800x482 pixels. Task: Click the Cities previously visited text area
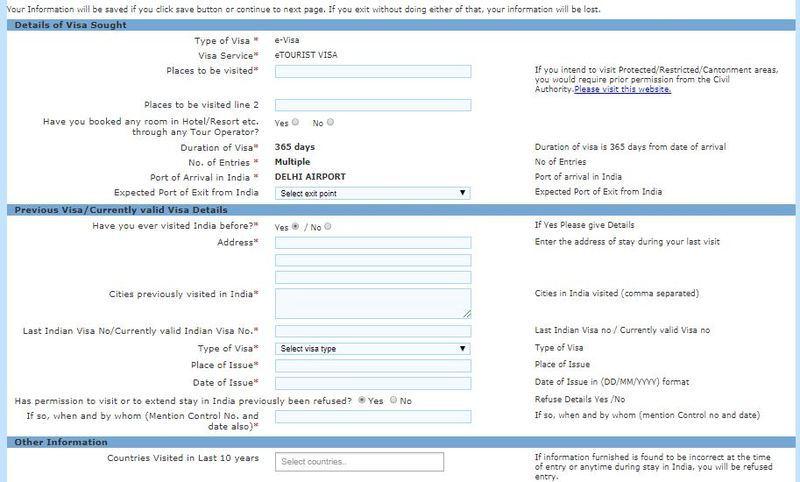pos(372,303)
